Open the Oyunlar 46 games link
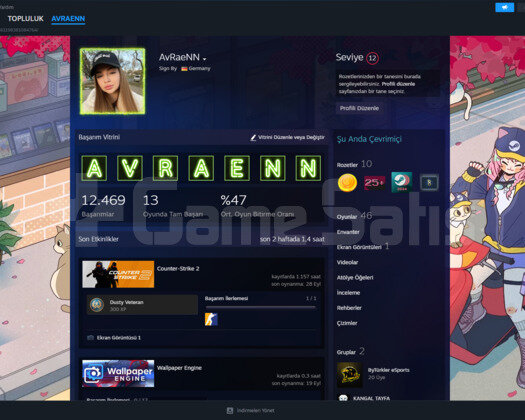The width and height of the screenshot is (525, 420). (354, 216)
